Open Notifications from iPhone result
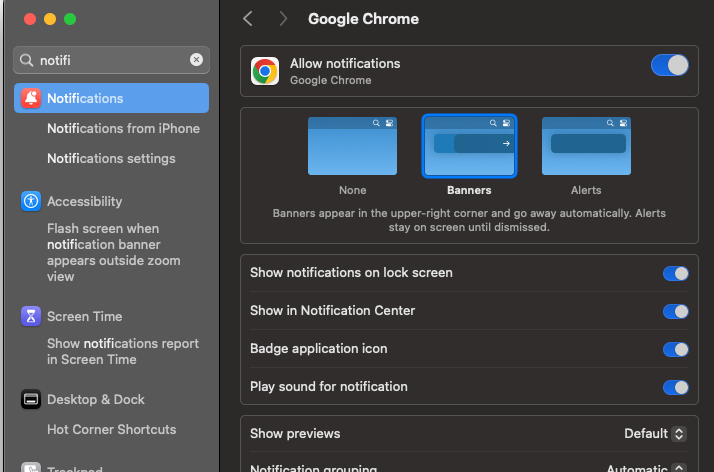 coord(123,128)
